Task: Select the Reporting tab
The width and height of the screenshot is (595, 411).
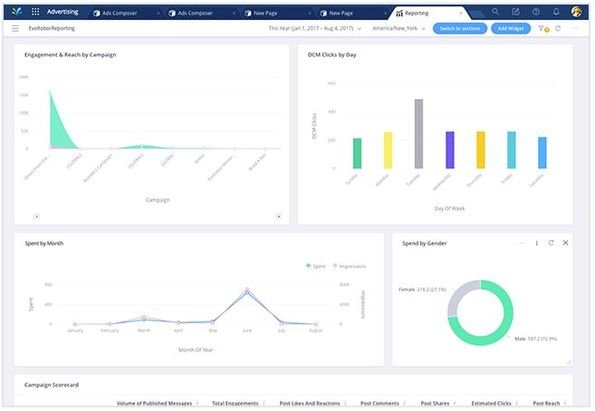Action: coord(429,13)
